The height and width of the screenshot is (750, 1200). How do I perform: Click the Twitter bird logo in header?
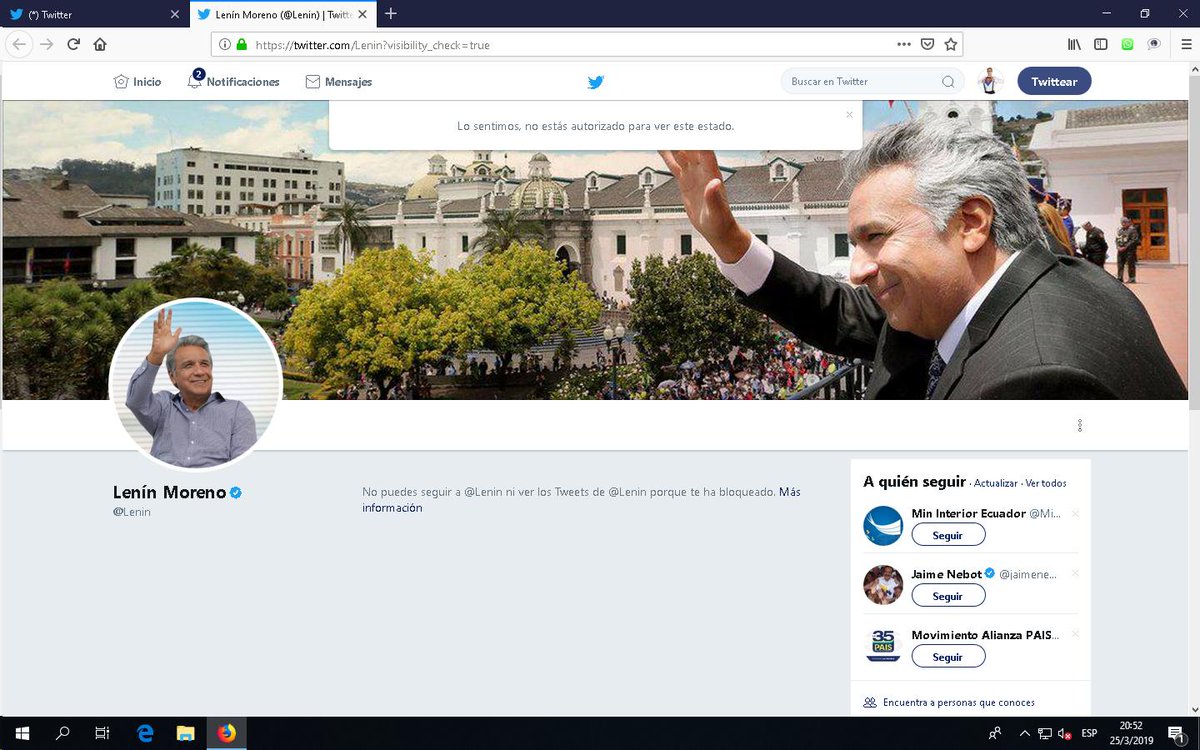pos(596,82)
